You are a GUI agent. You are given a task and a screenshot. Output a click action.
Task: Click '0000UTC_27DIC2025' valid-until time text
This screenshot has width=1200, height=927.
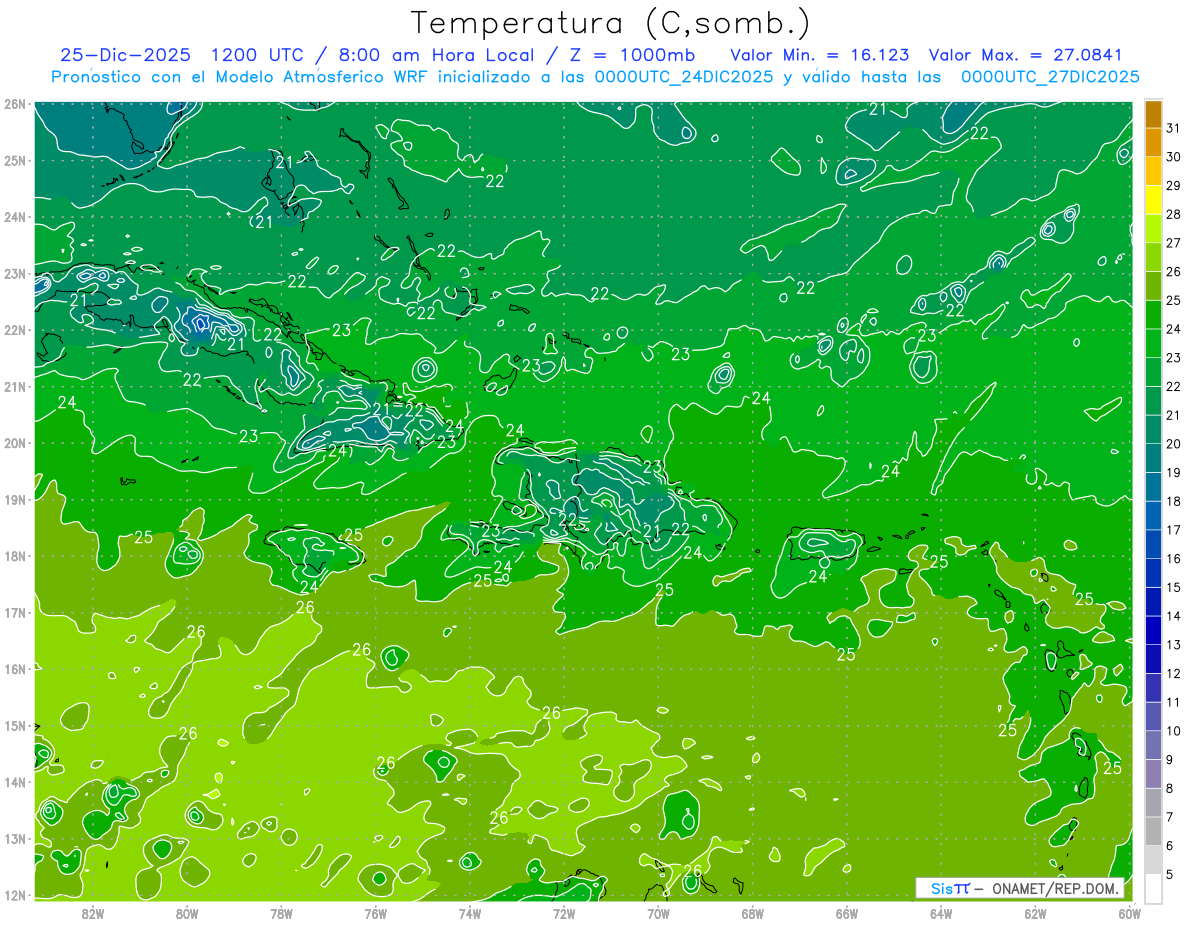point(1050,77)
